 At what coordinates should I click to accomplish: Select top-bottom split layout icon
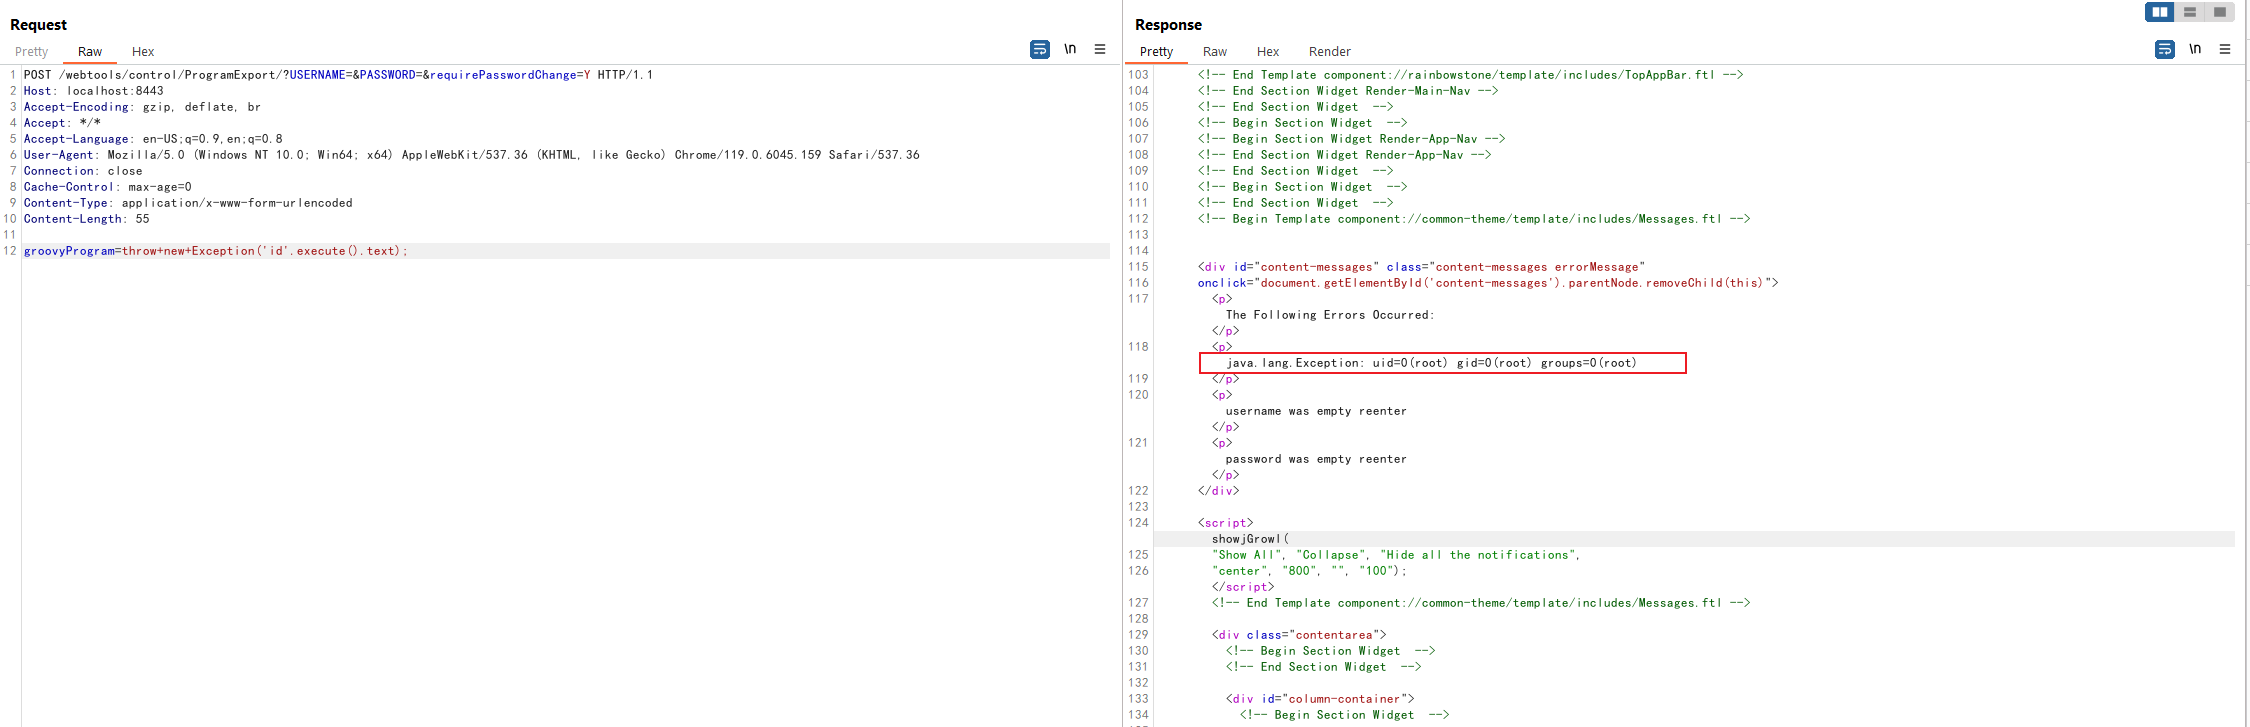(x=2190, y=12)
